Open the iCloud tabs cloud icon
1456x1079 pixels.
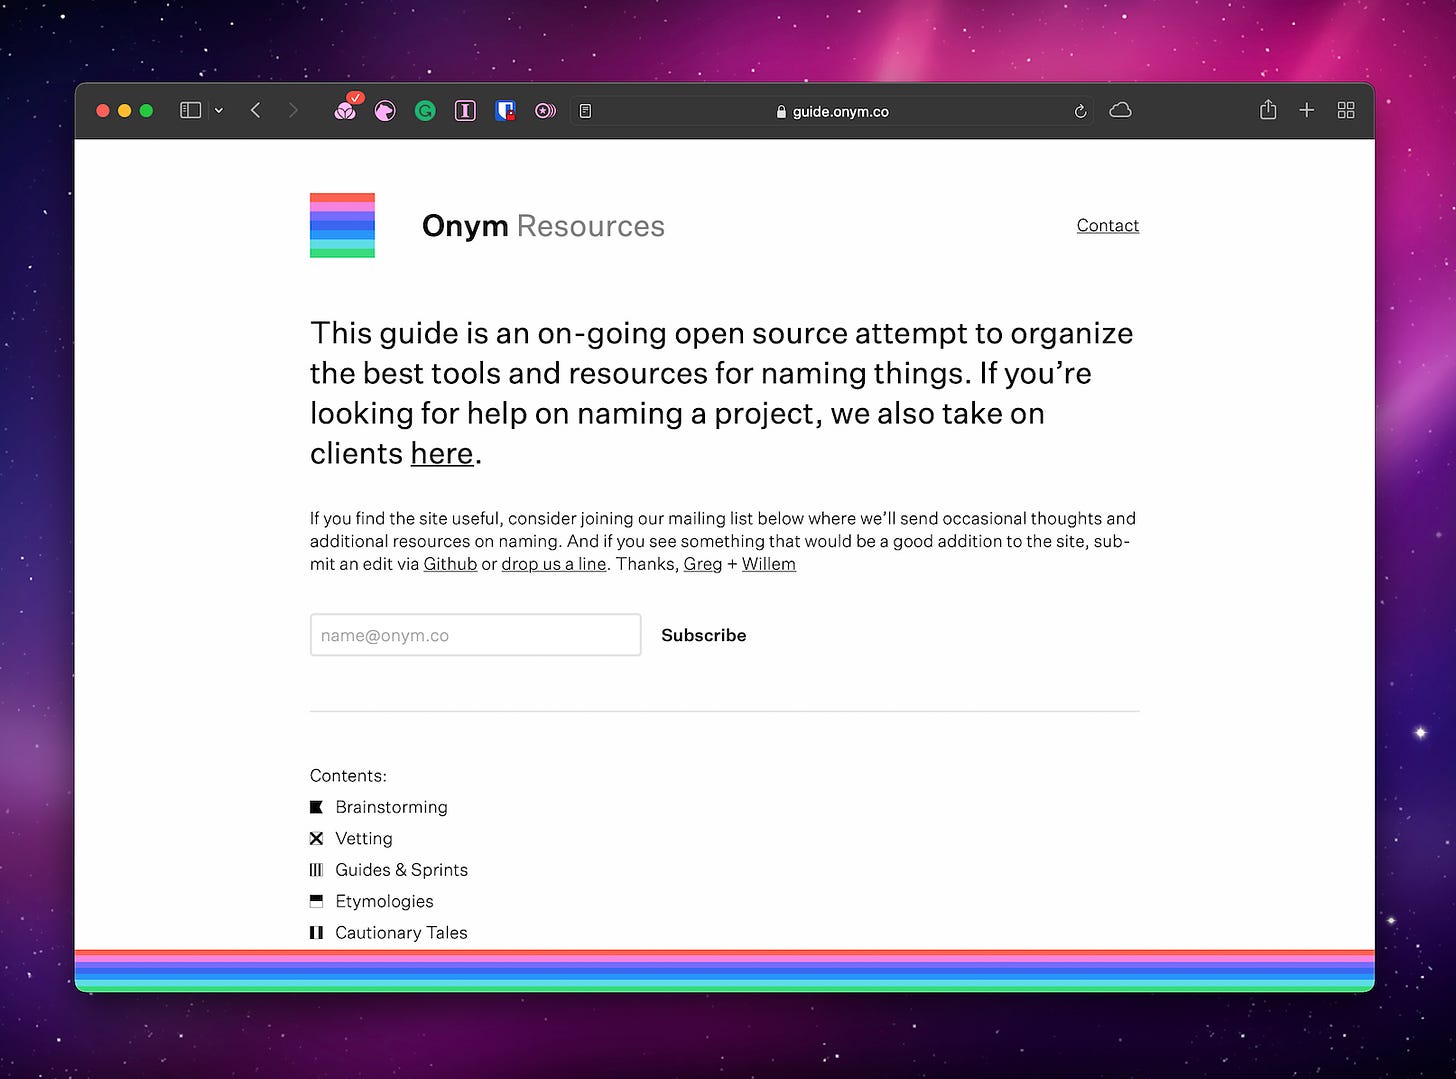[1120, 110]
